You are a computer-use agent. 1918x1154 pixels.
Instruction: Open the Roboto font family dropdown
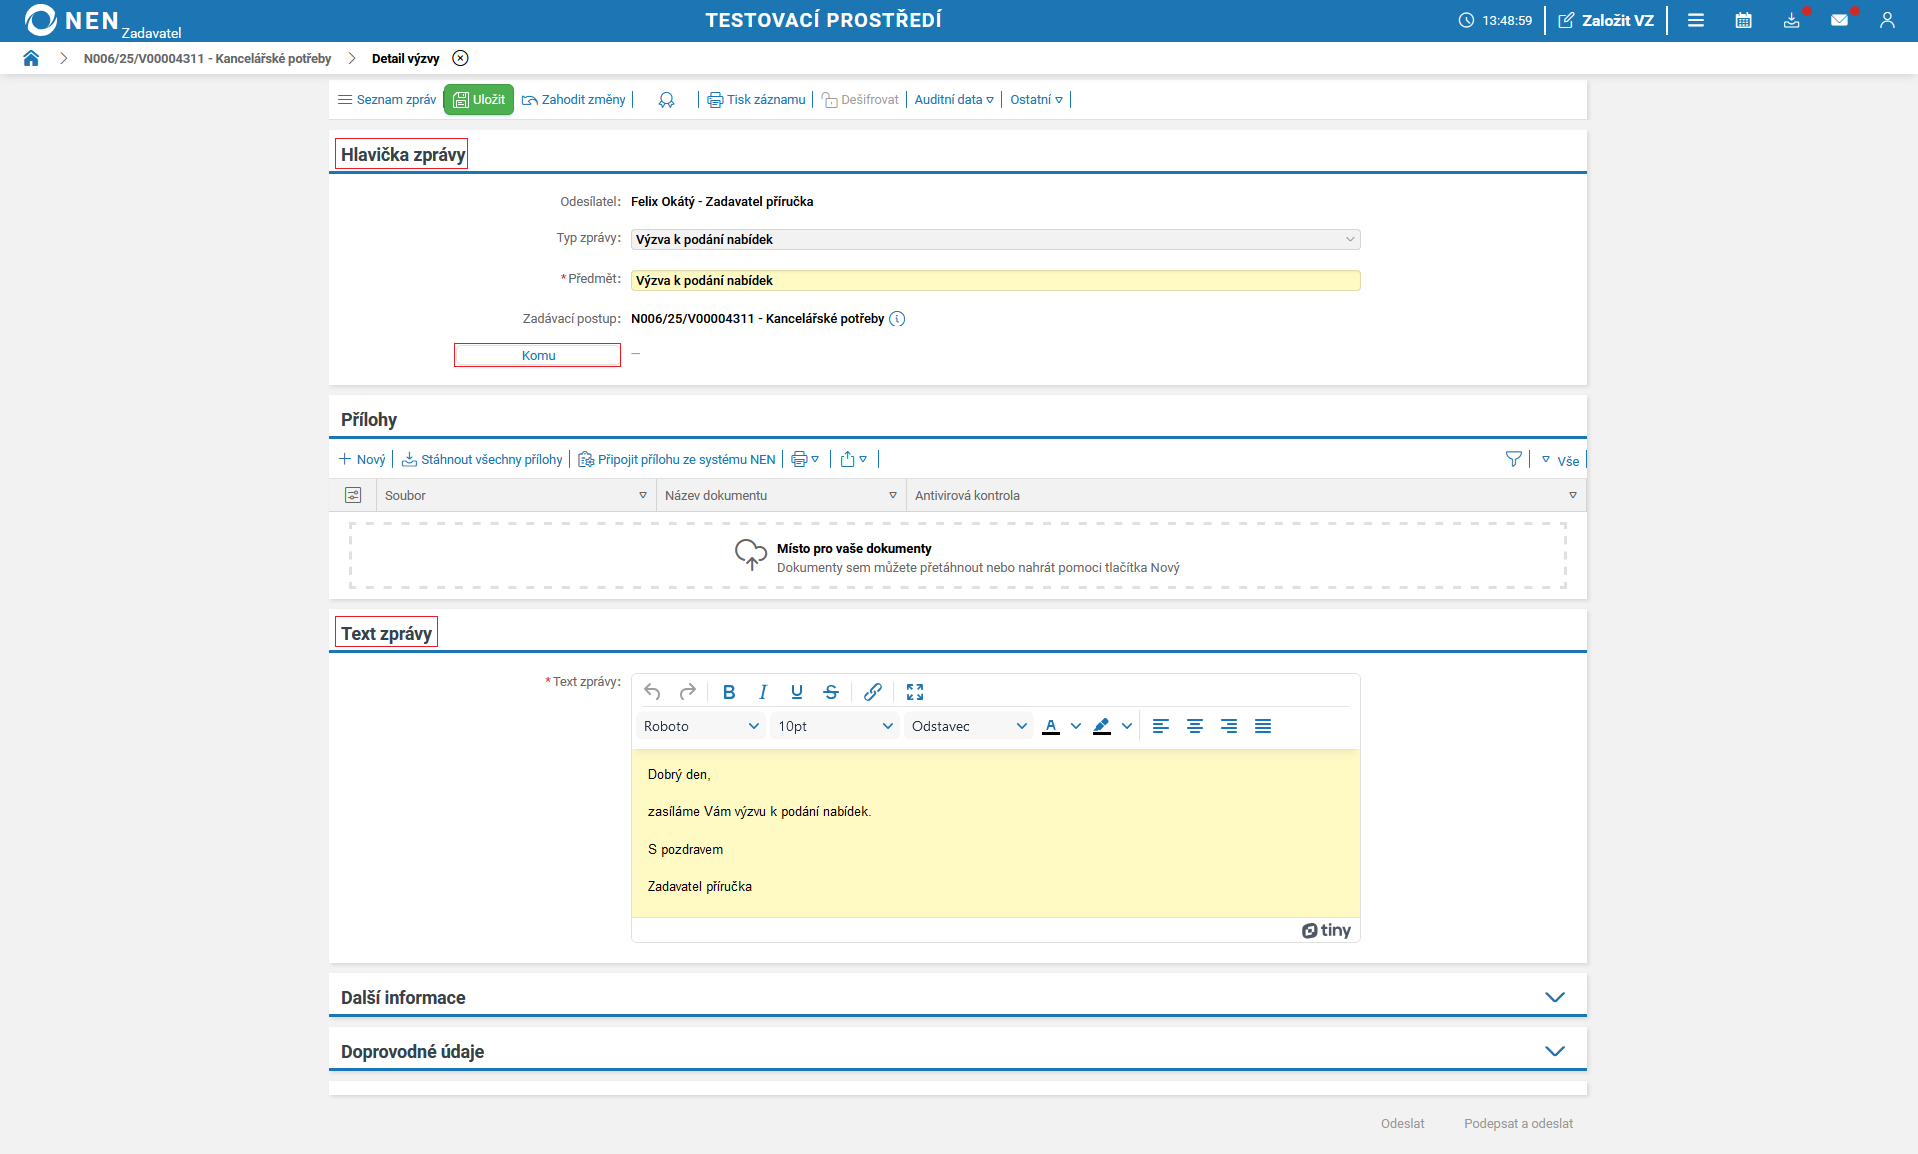click(701, 727)
